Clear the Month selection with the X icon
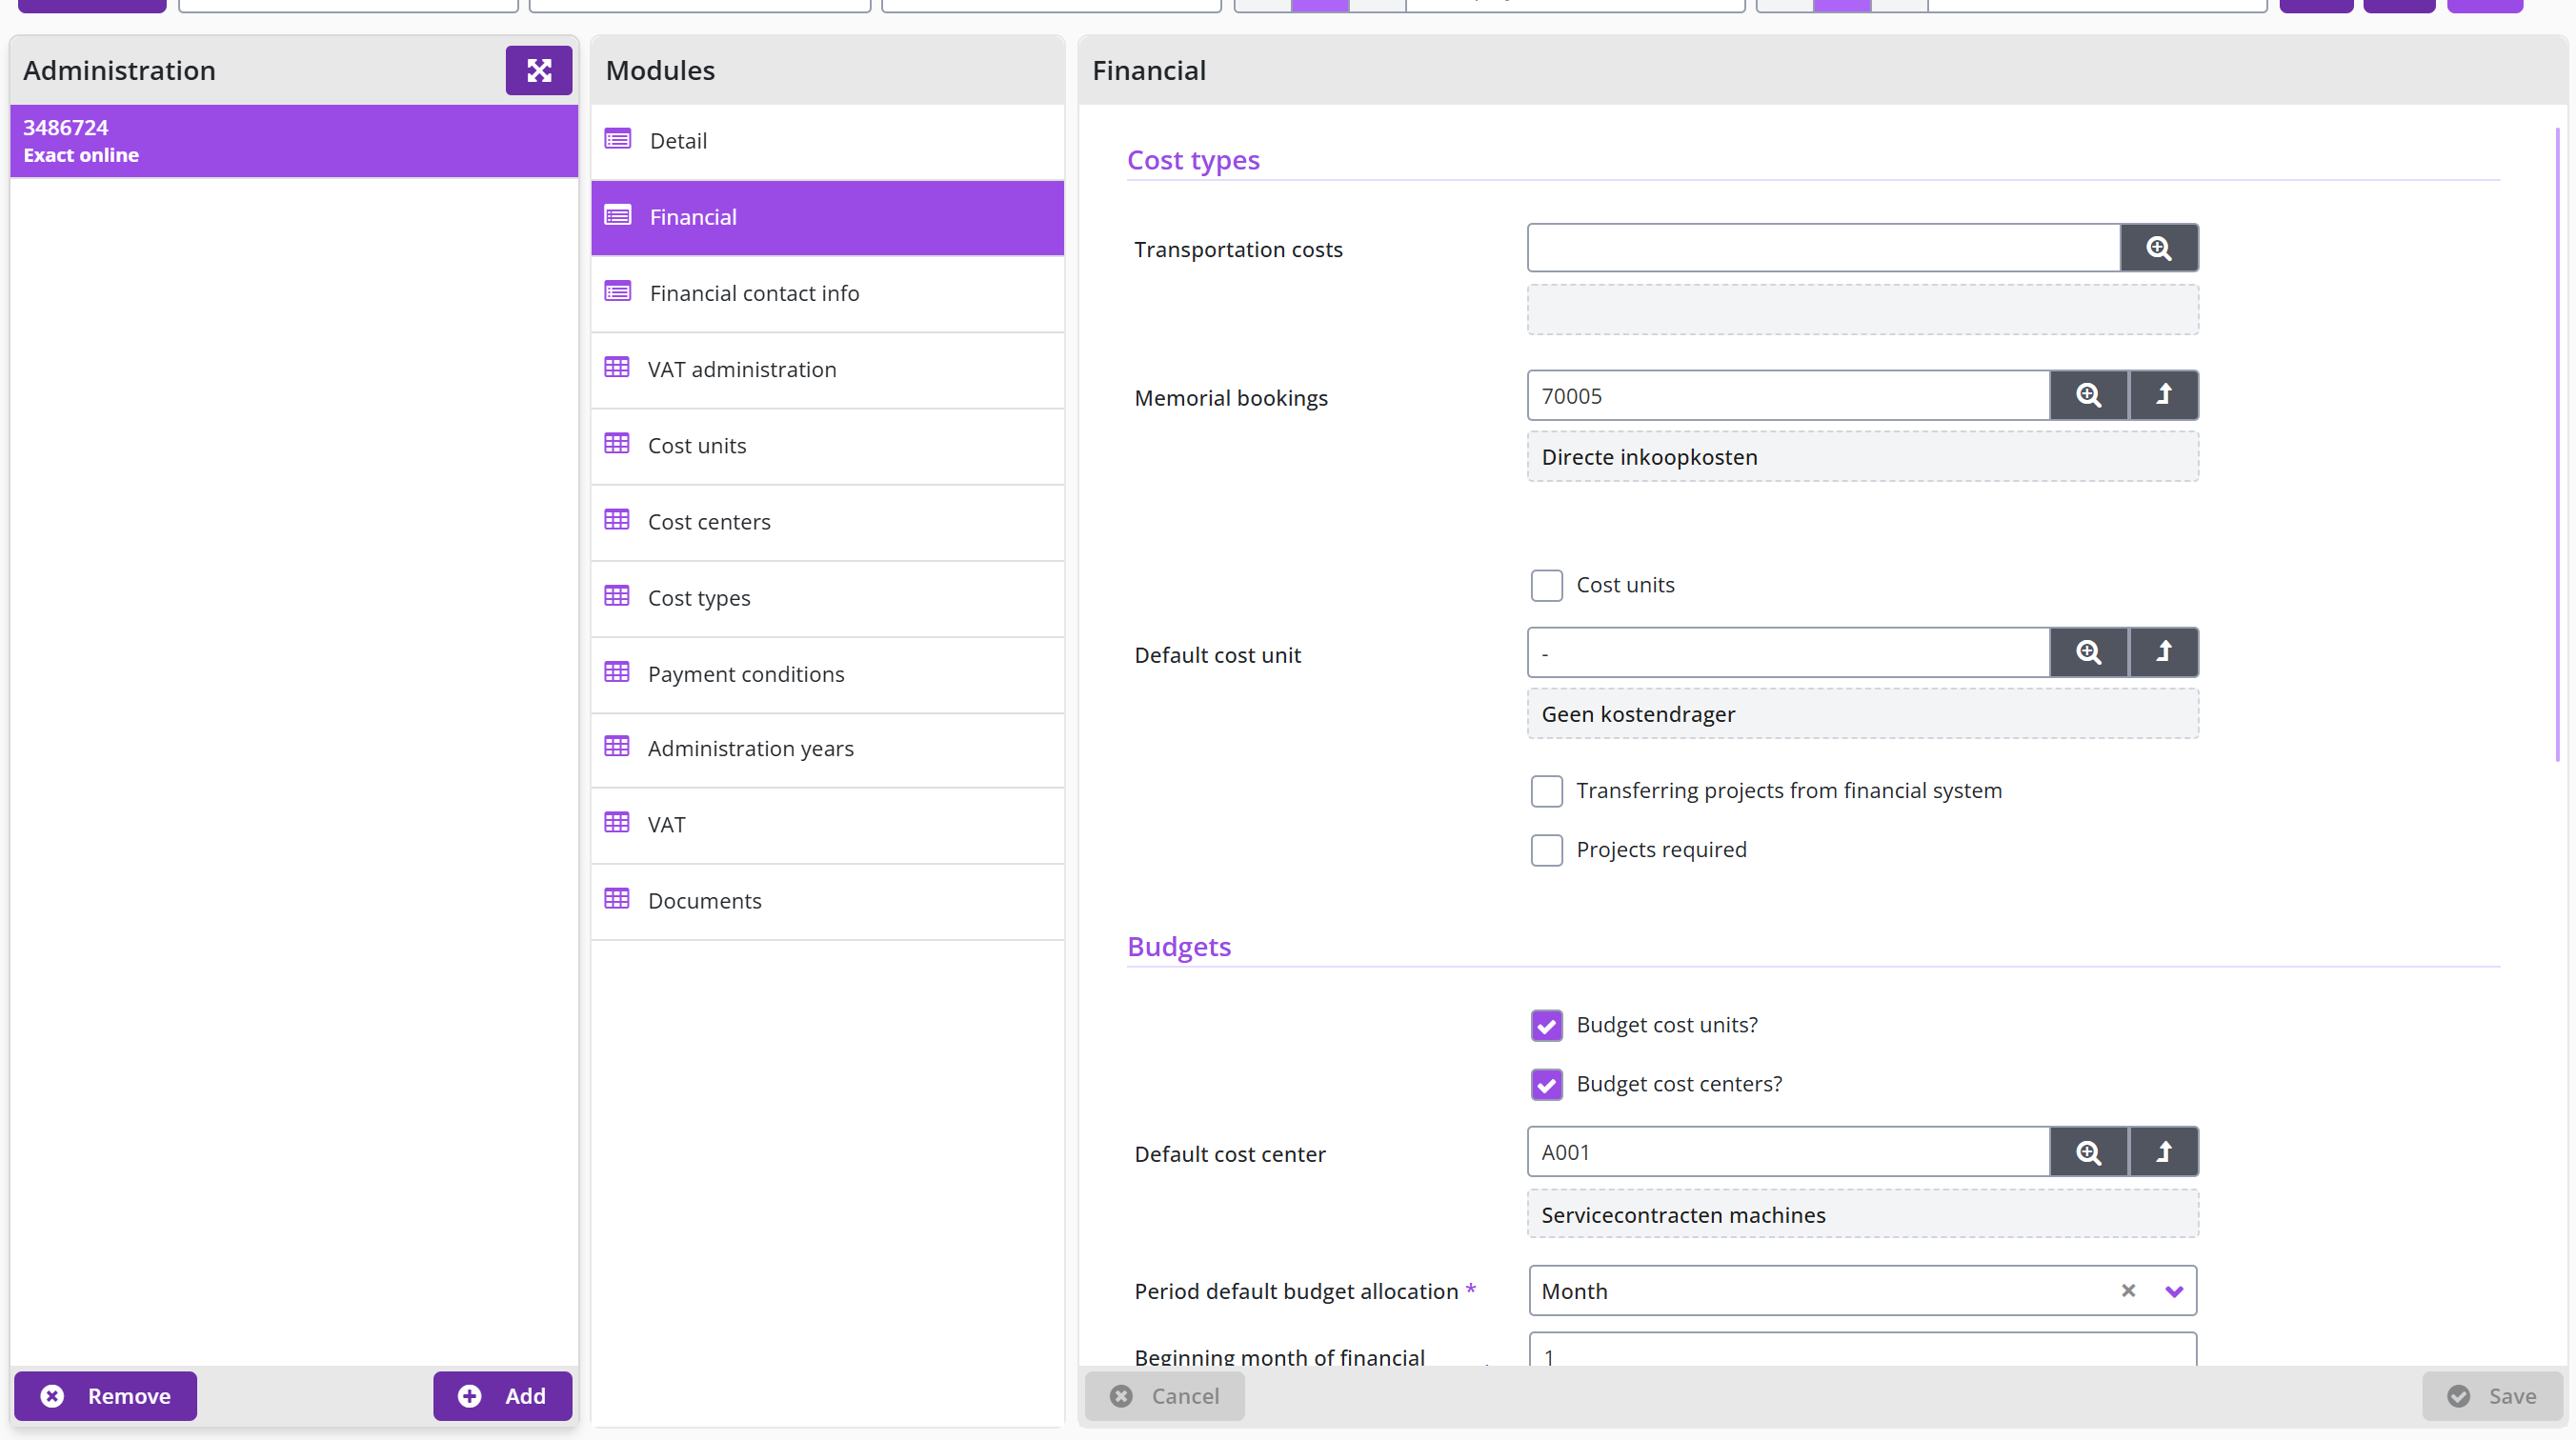 (x=2128, y=1291)
